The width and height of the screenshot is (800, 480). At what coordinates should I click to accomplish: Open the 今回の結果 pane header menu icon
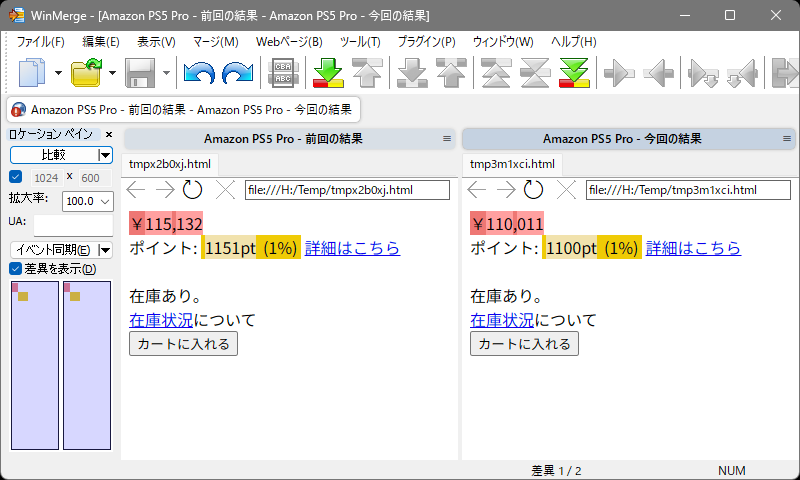tap(787, 139)
